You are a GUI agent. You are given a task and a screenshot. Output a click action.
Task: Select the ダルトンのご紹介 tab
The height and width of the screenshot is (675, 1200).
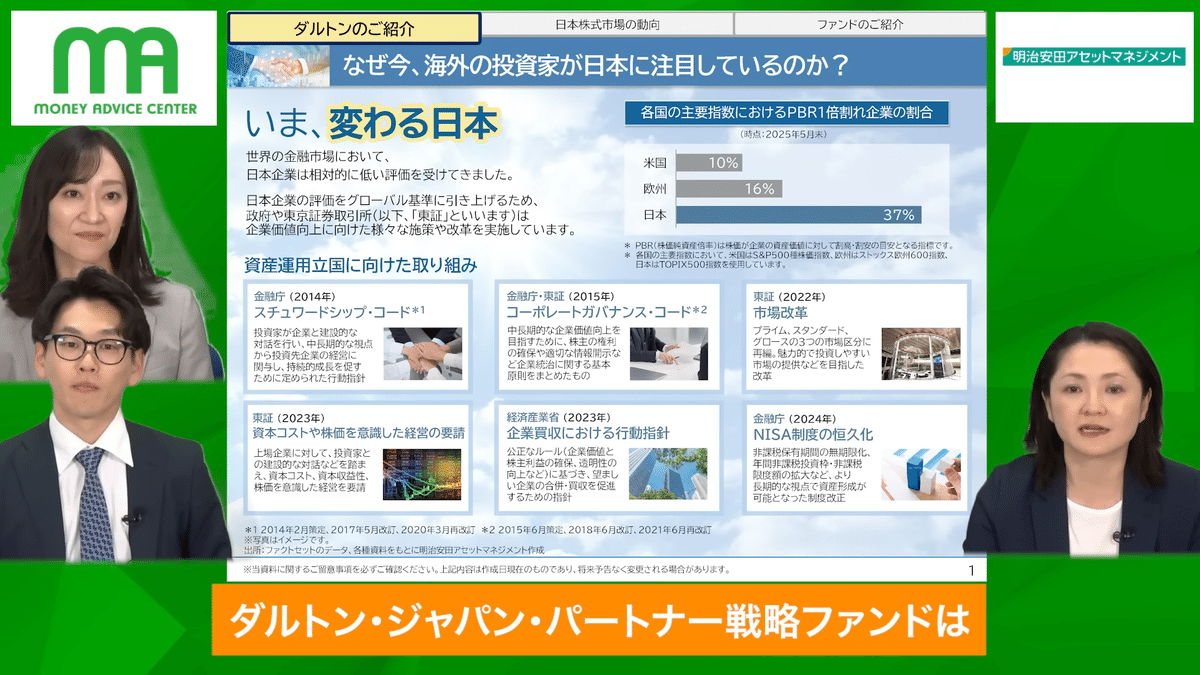[x=355, y=28]
